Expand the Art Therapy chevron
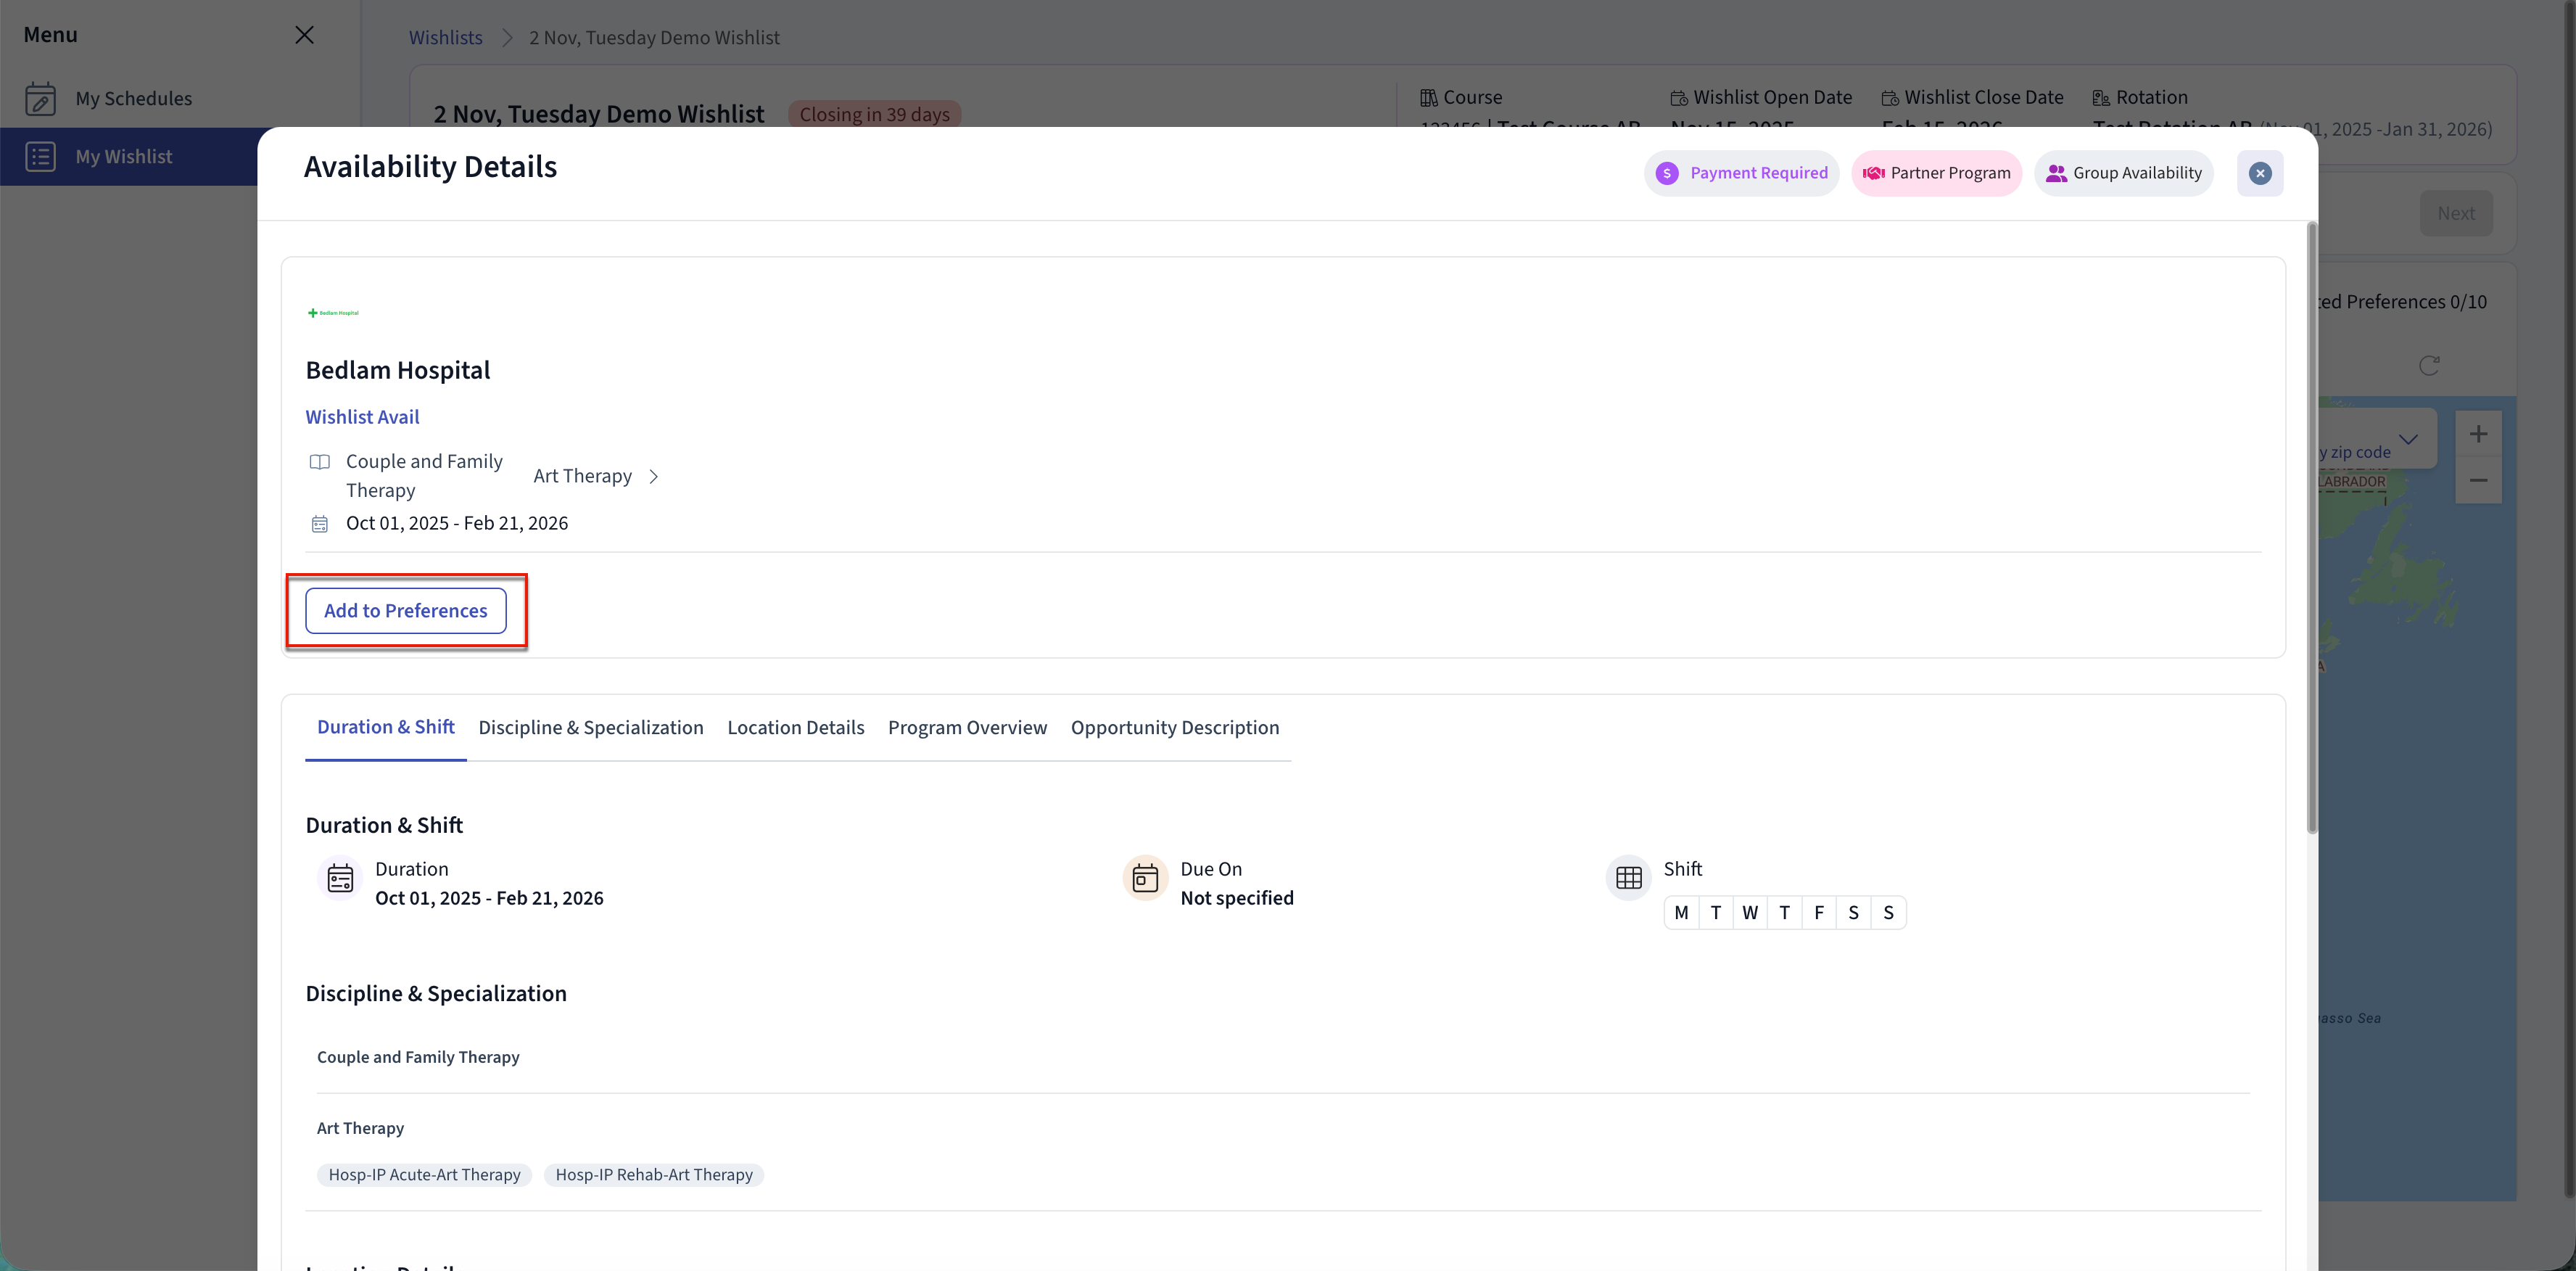The height and width of the screenshot is (1271, 2576). [x=654, y=477]
